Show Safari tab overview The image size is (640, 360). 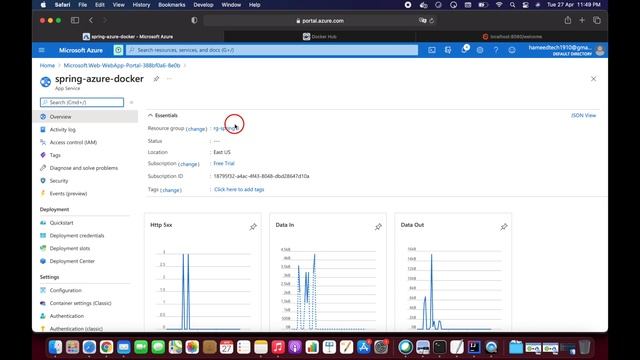click(597, 20)
